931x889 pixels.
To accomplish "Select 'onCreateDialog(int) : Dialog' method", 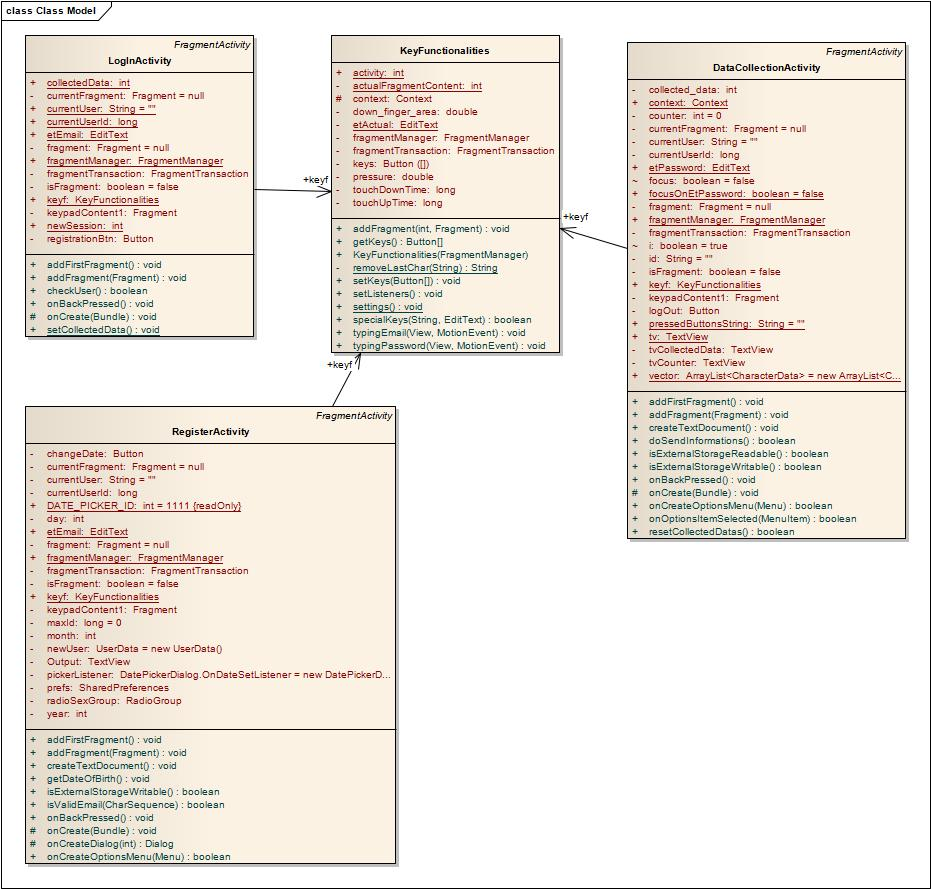I will click(110, 845).
